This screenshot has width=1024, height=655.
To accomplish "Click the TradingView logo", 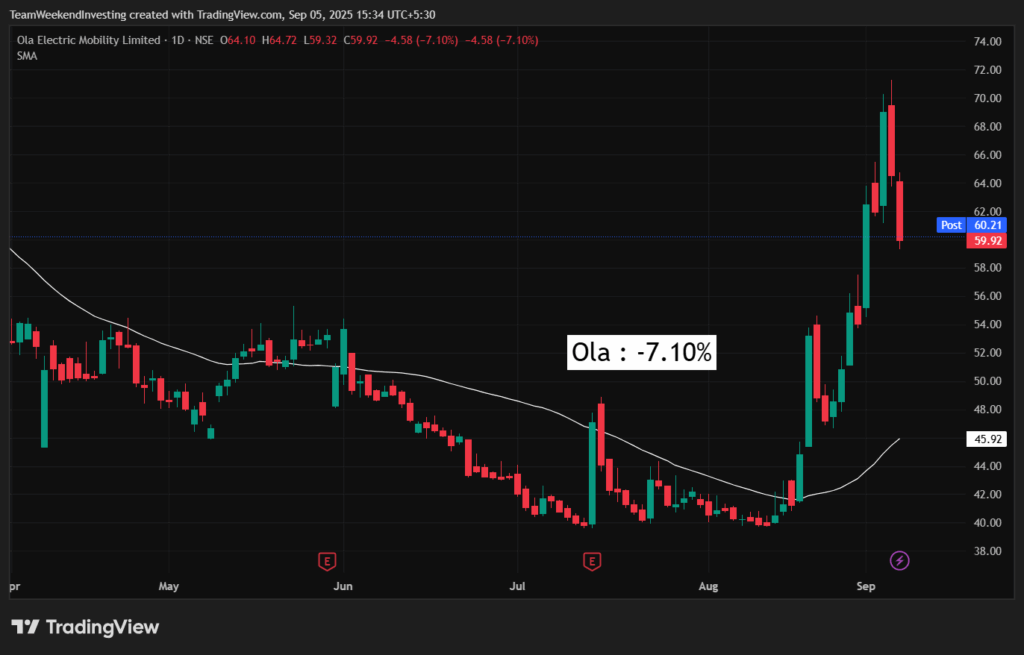I will (86, 627).
